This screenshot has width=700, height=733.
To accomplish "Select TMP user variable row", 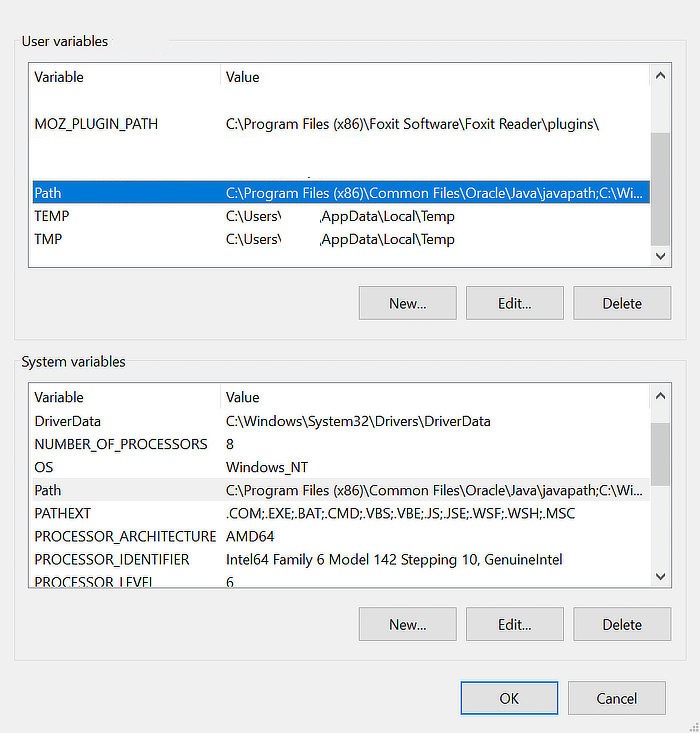I will 341,239.
